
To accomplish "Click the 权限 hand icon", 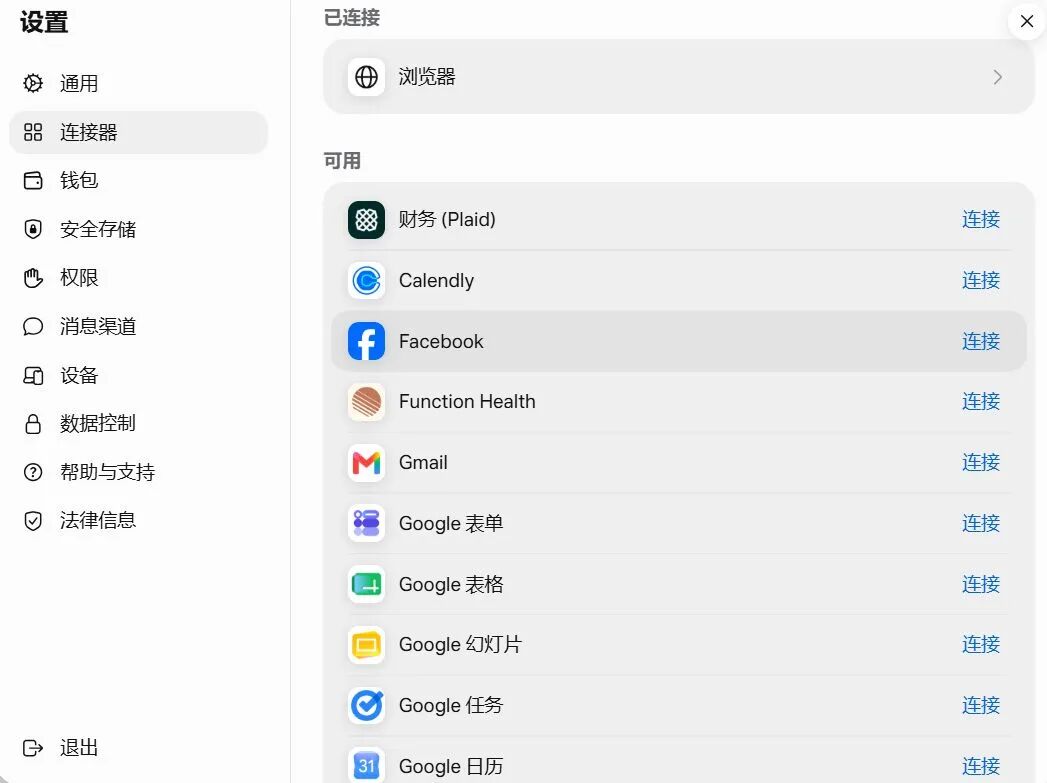I will click(x=33, y=278).
